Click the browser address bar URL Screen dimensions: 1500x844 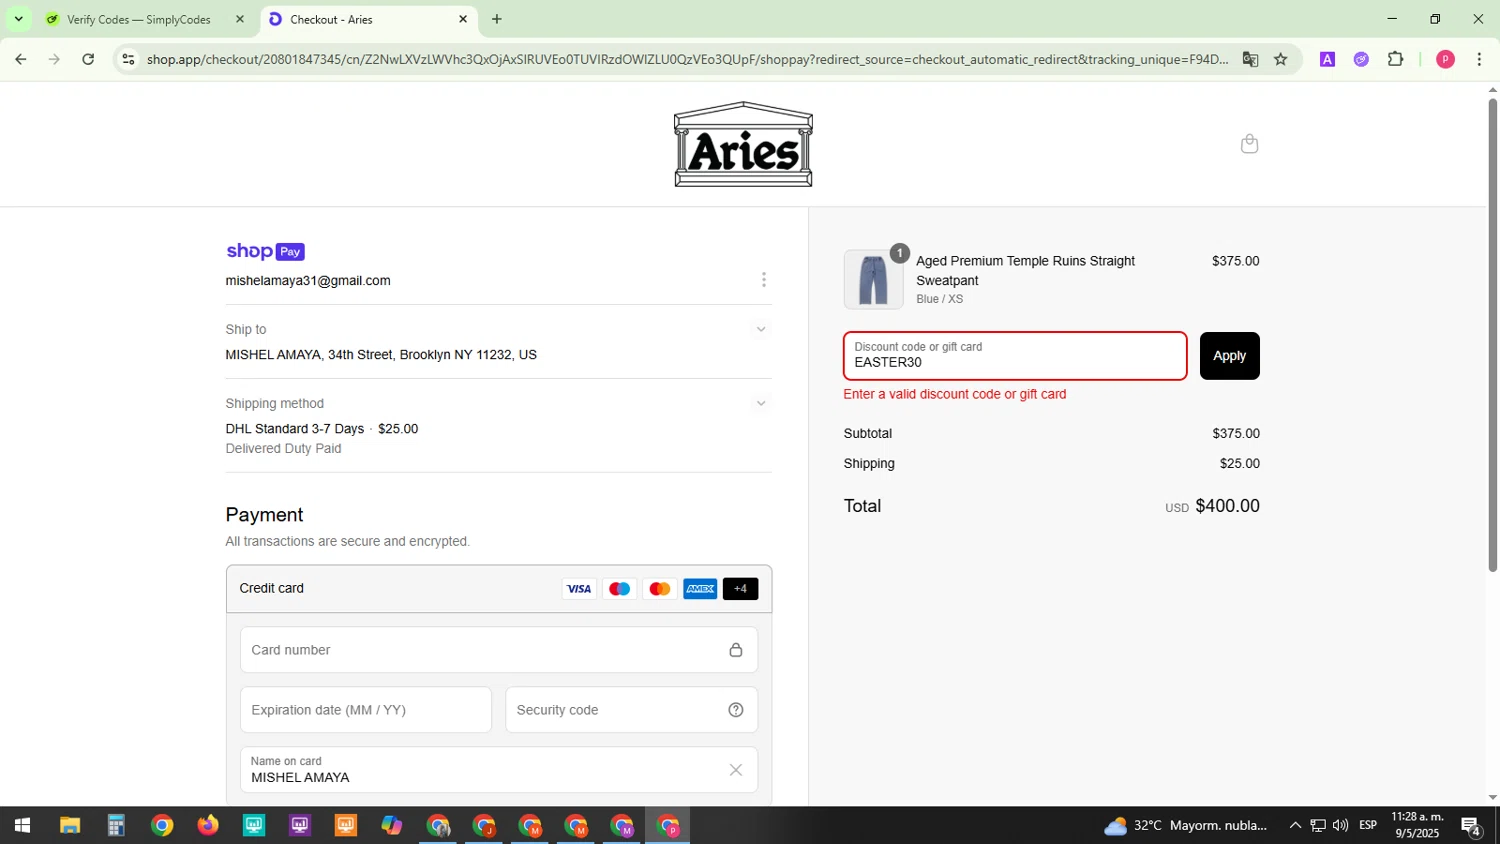(x=687, y=59)
